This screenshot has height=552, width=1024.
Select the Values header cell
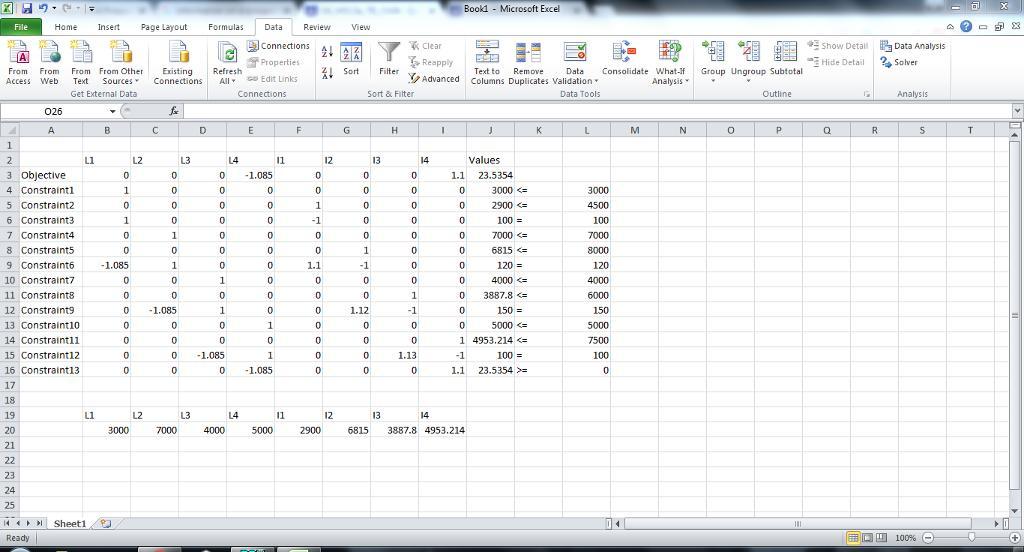pyautogui.click(x=490, y=160)
